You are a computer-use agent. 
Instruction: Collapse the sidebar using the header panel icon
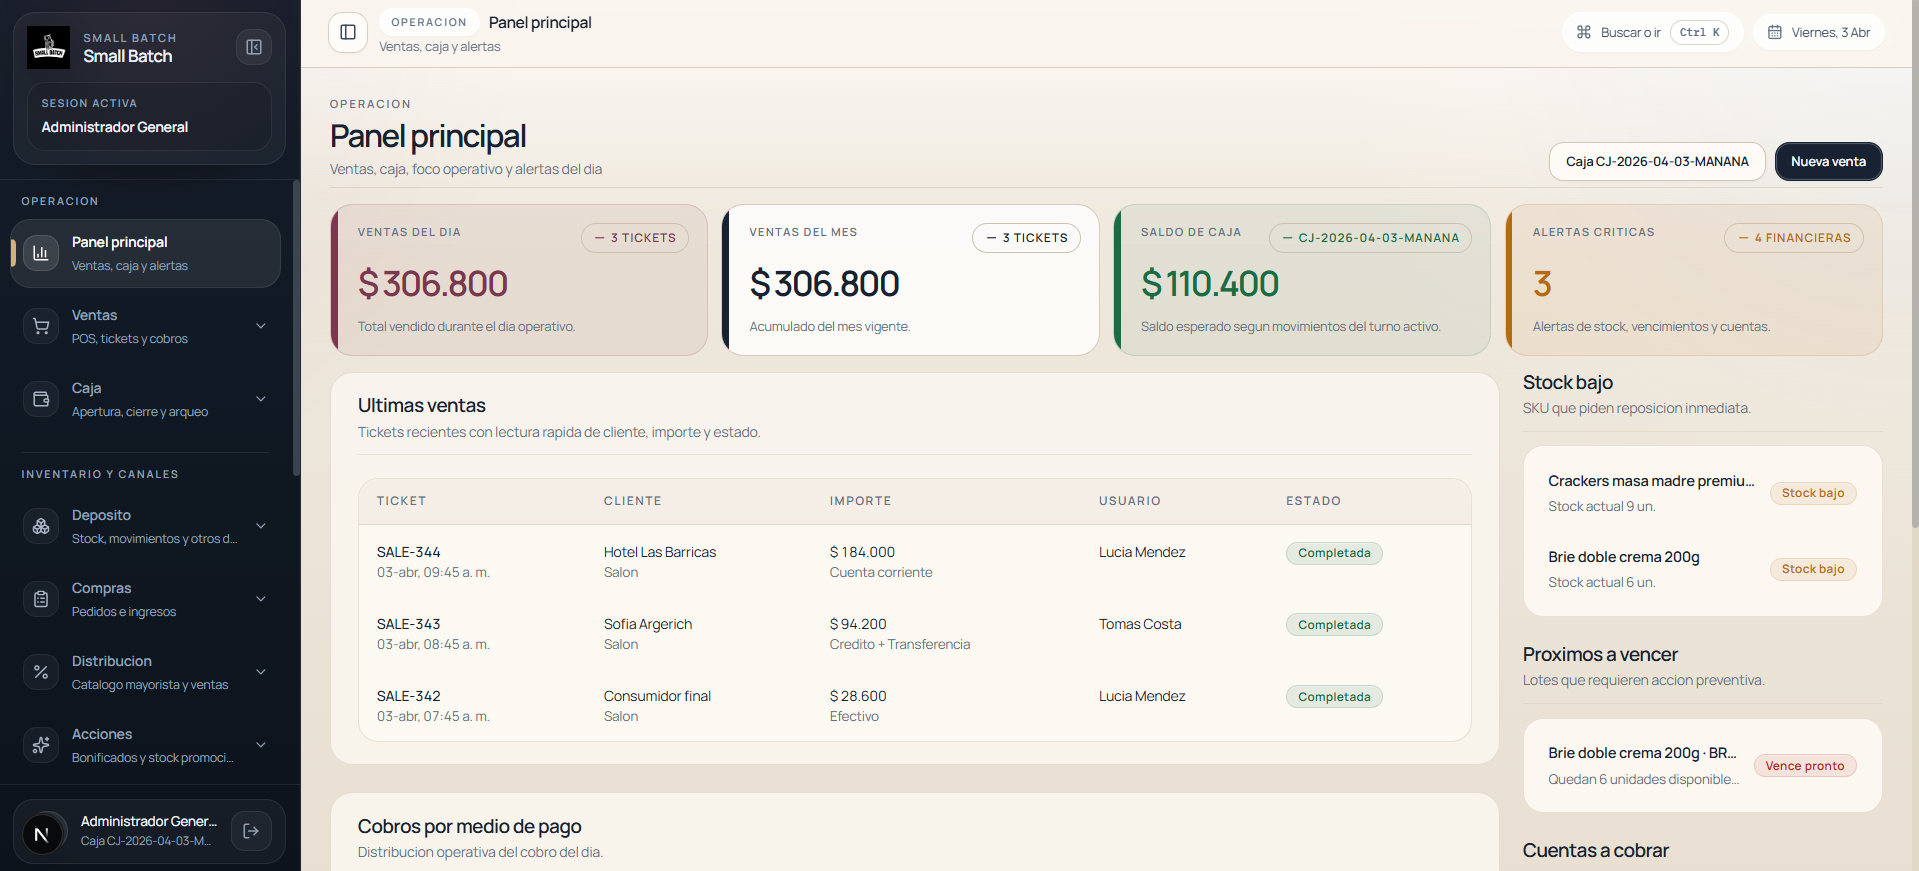point(254,47)
